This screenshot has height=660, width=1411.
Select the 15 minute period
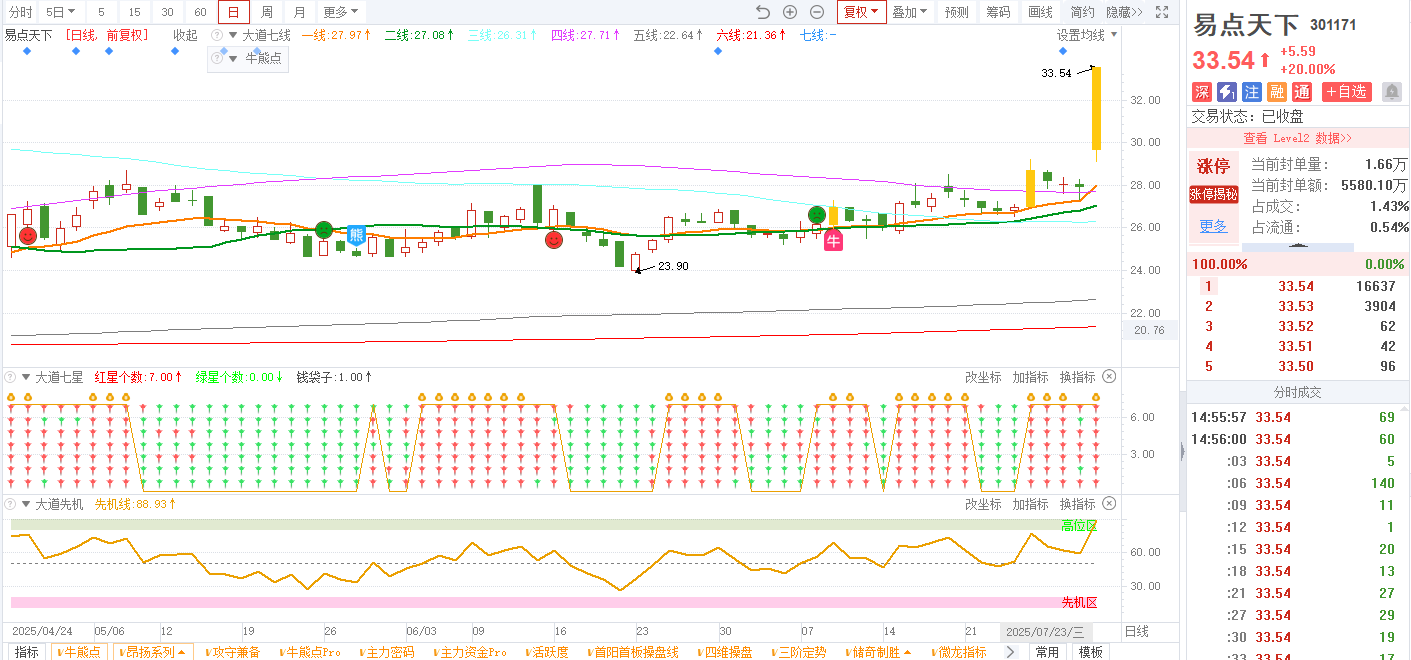coord(134,12)
